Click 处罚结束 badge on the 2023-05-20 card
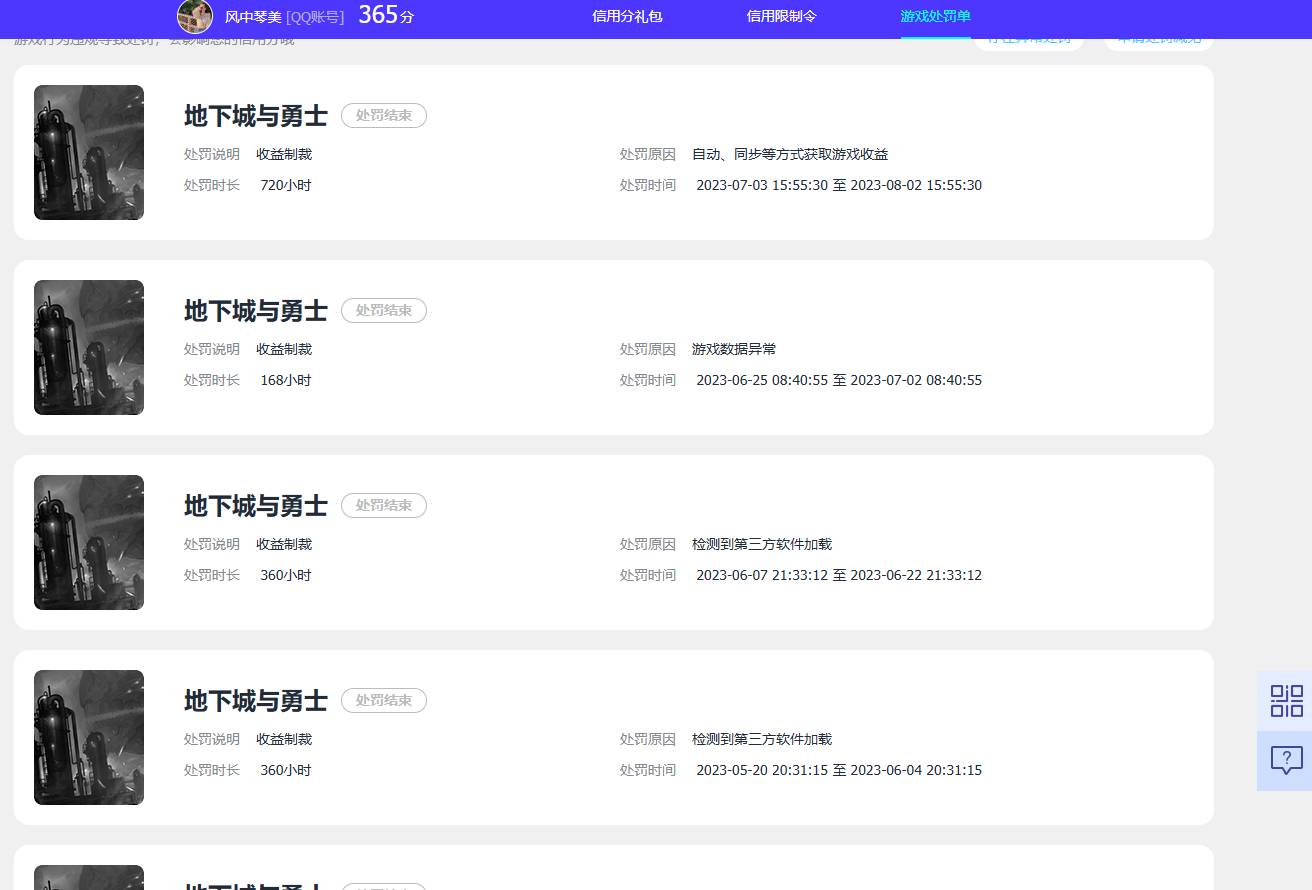The height and width of the screenshot is (890, 1312). coord(384,701)
